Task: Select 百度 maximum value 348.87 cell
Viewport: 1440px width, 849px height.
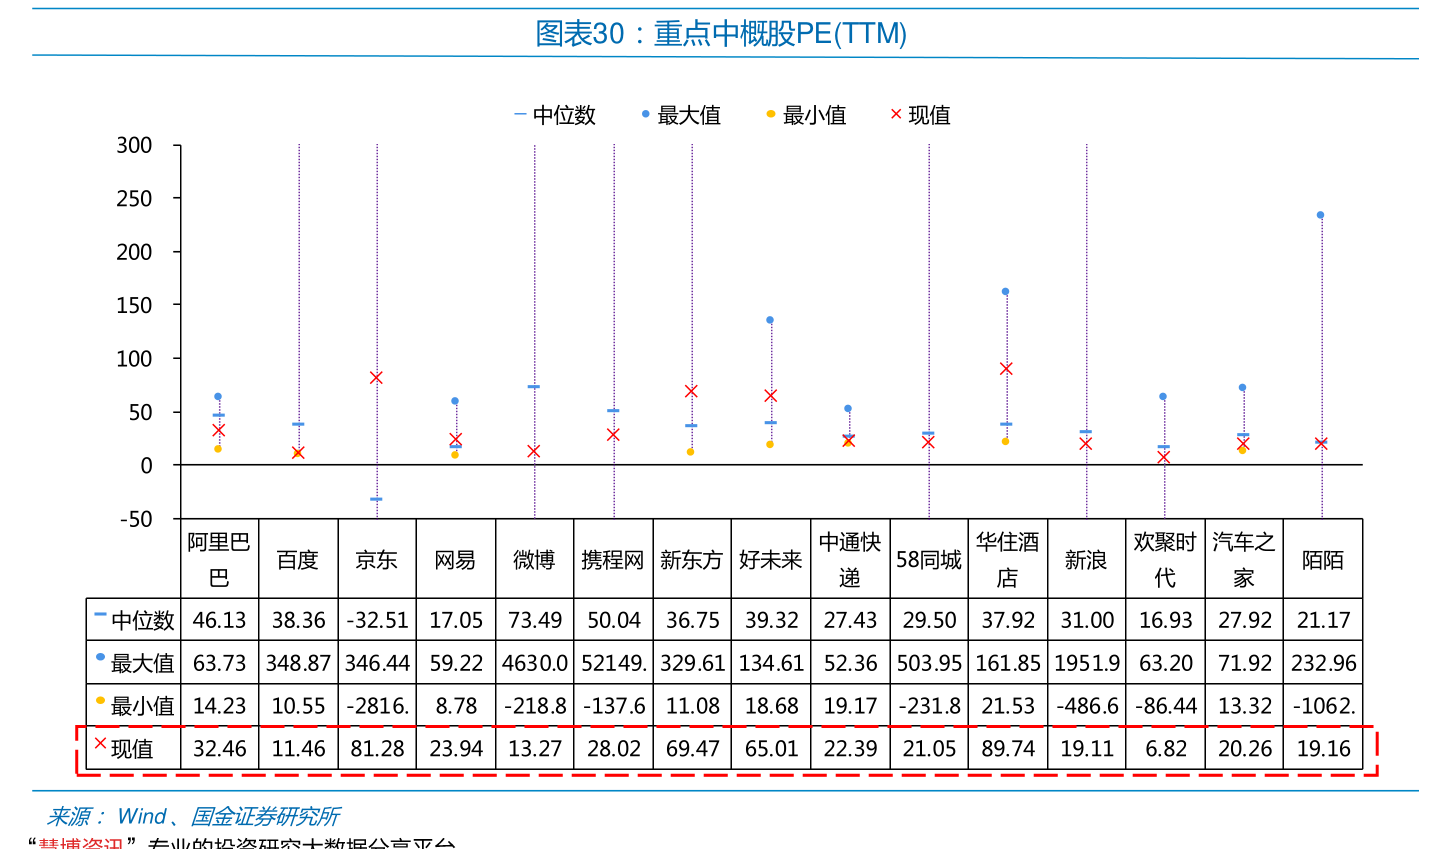Action: pos(299,663)
